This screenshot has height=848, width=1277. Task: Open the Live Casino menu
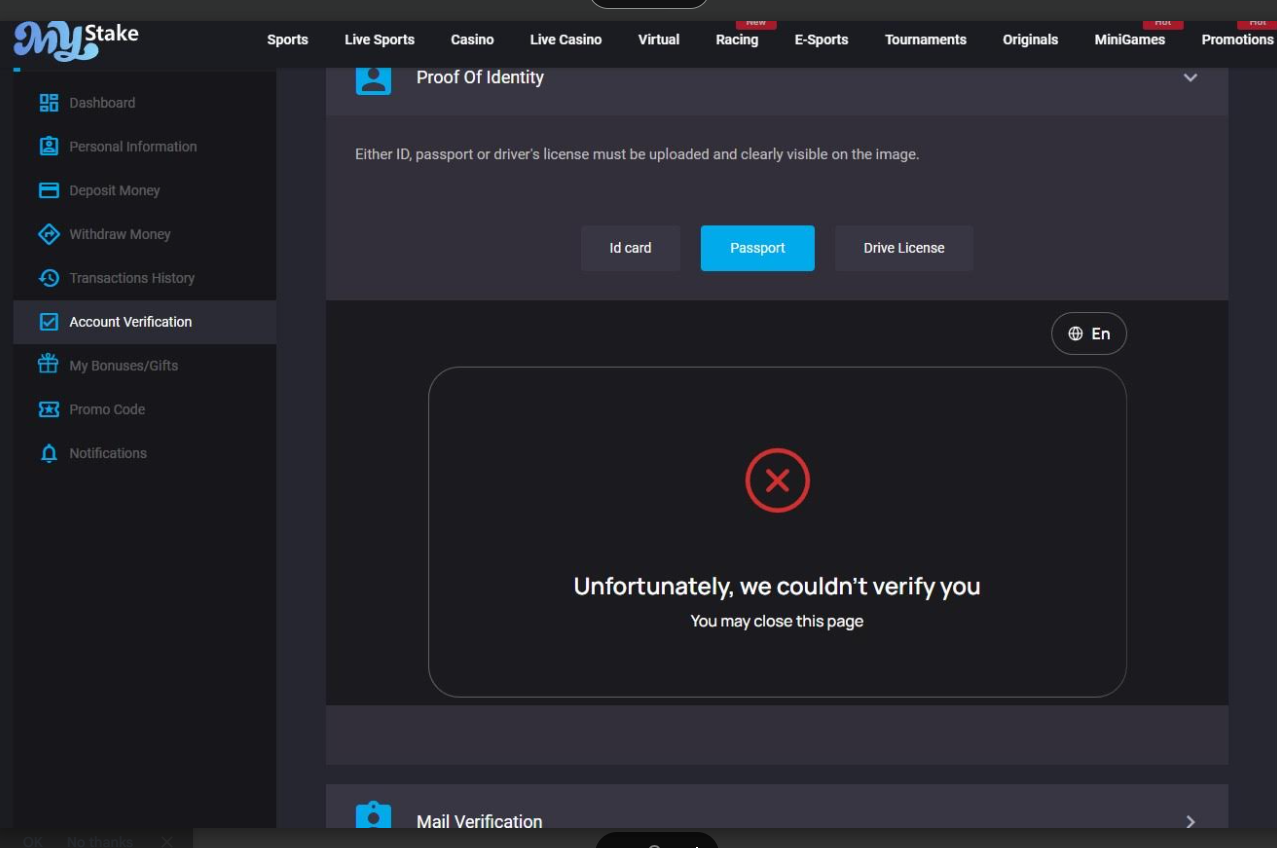point(565,40)
